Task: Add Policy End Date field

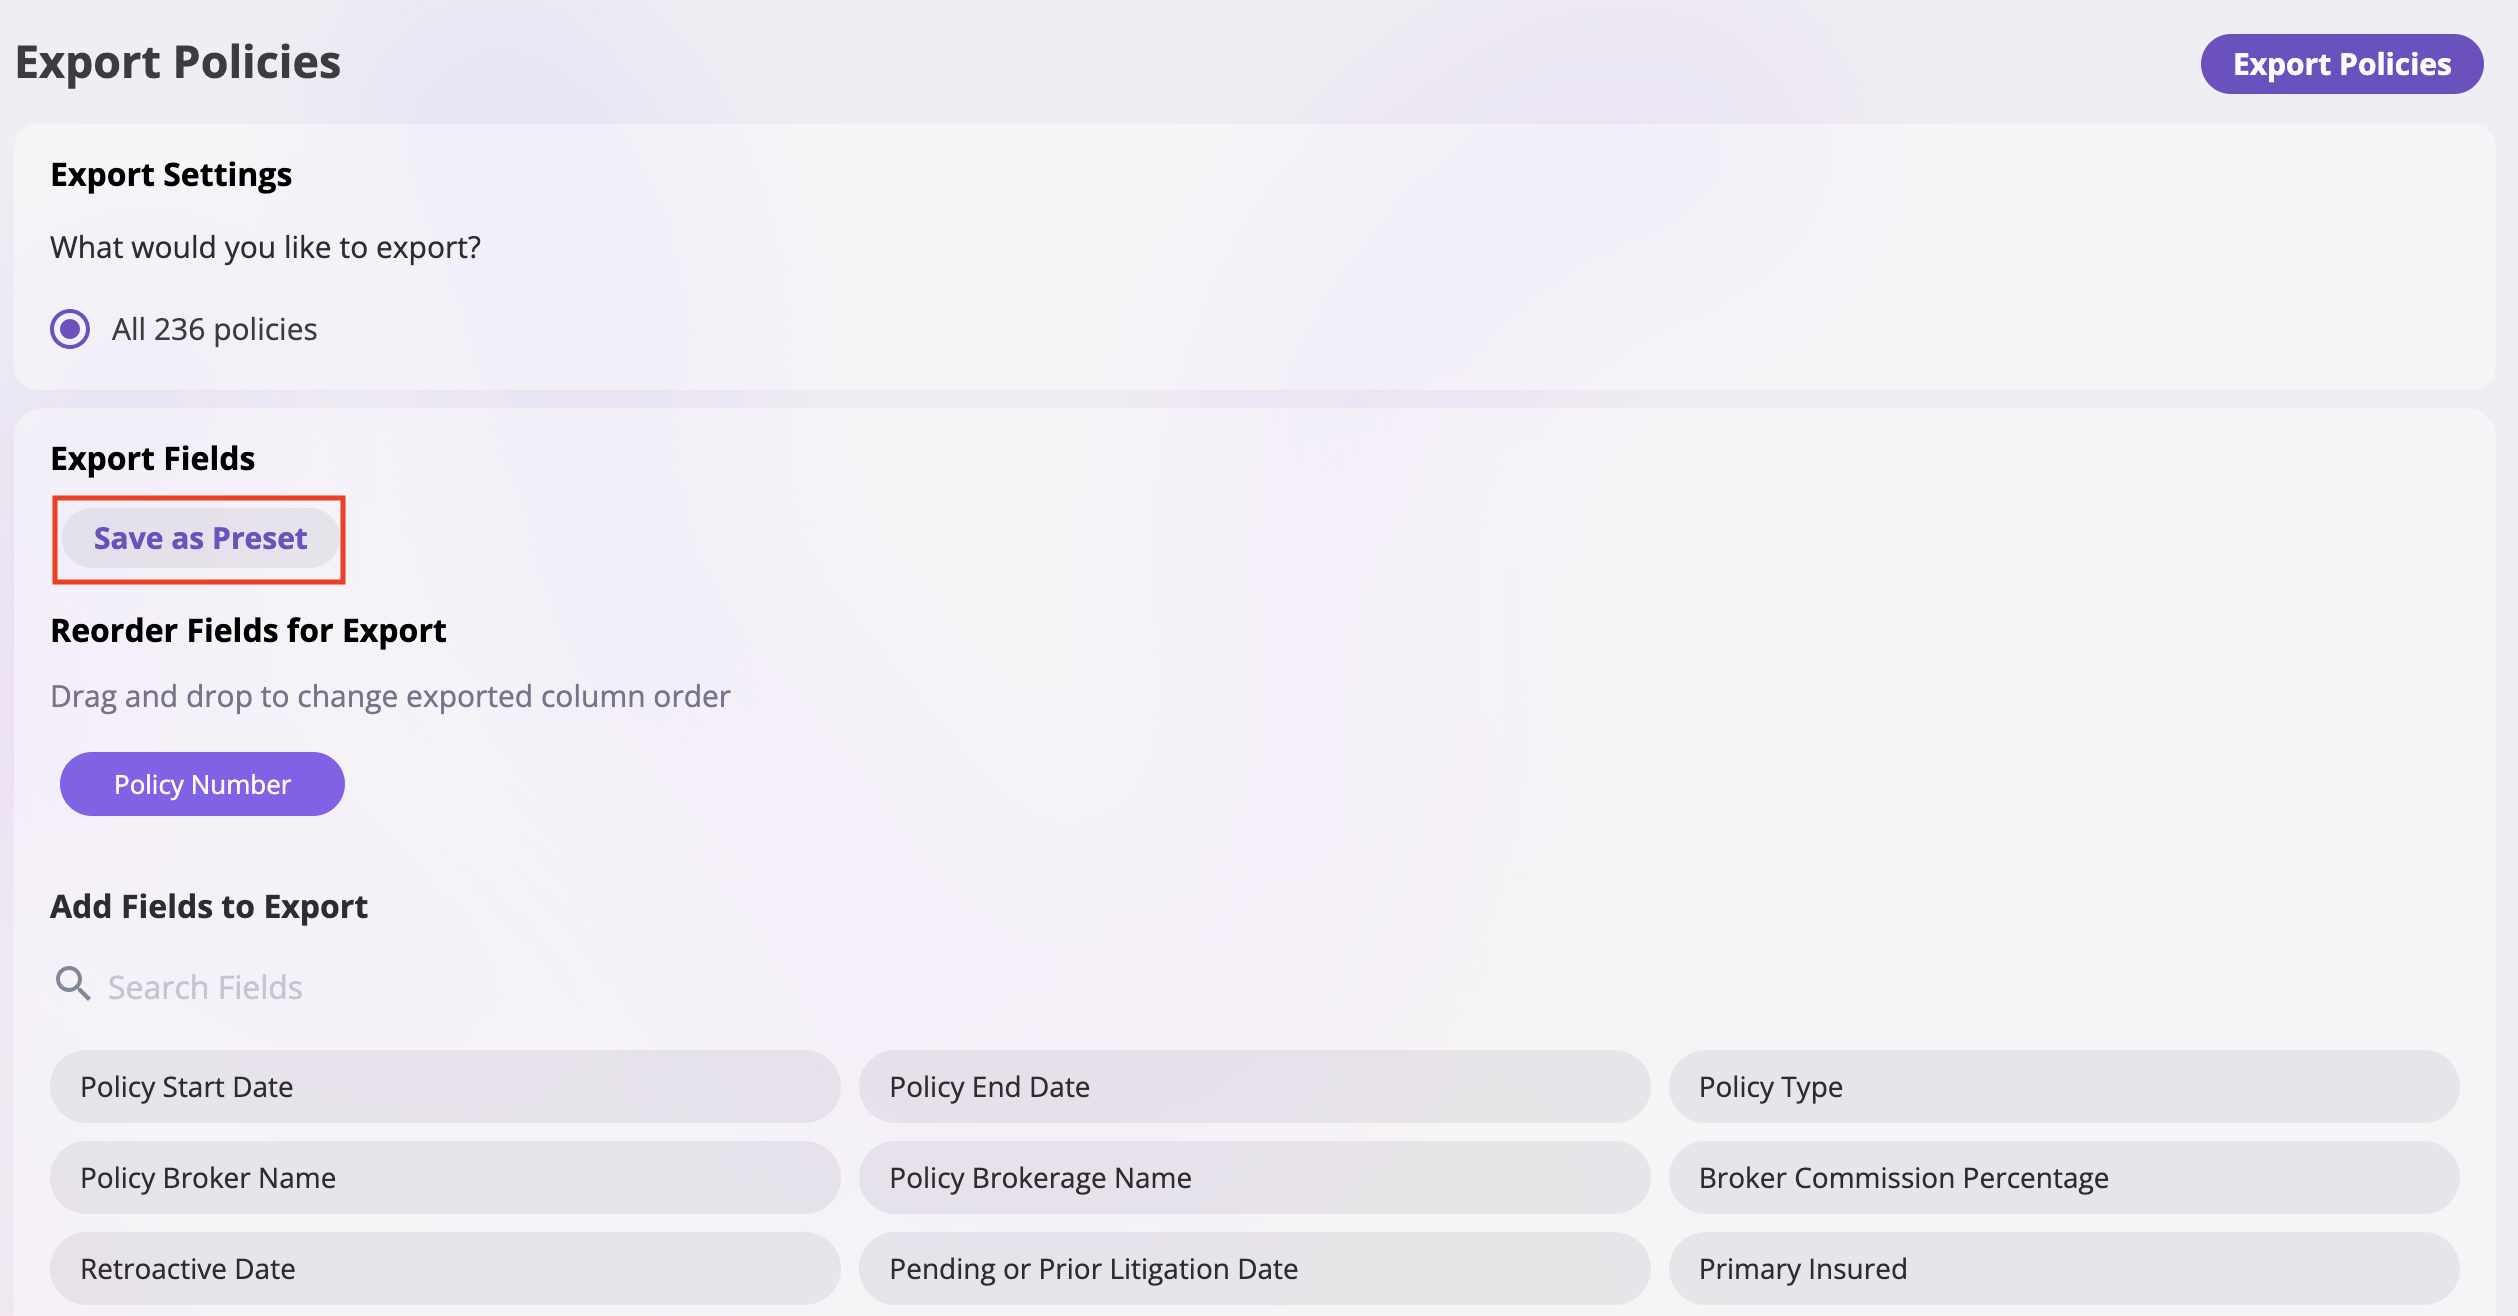Action: tap(1254, 1087)
